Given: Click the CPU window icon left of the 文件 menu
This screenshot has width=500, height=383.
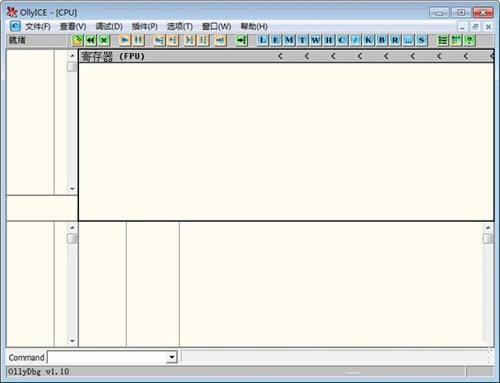Looking at the screenshot, I should click(15, 26).
